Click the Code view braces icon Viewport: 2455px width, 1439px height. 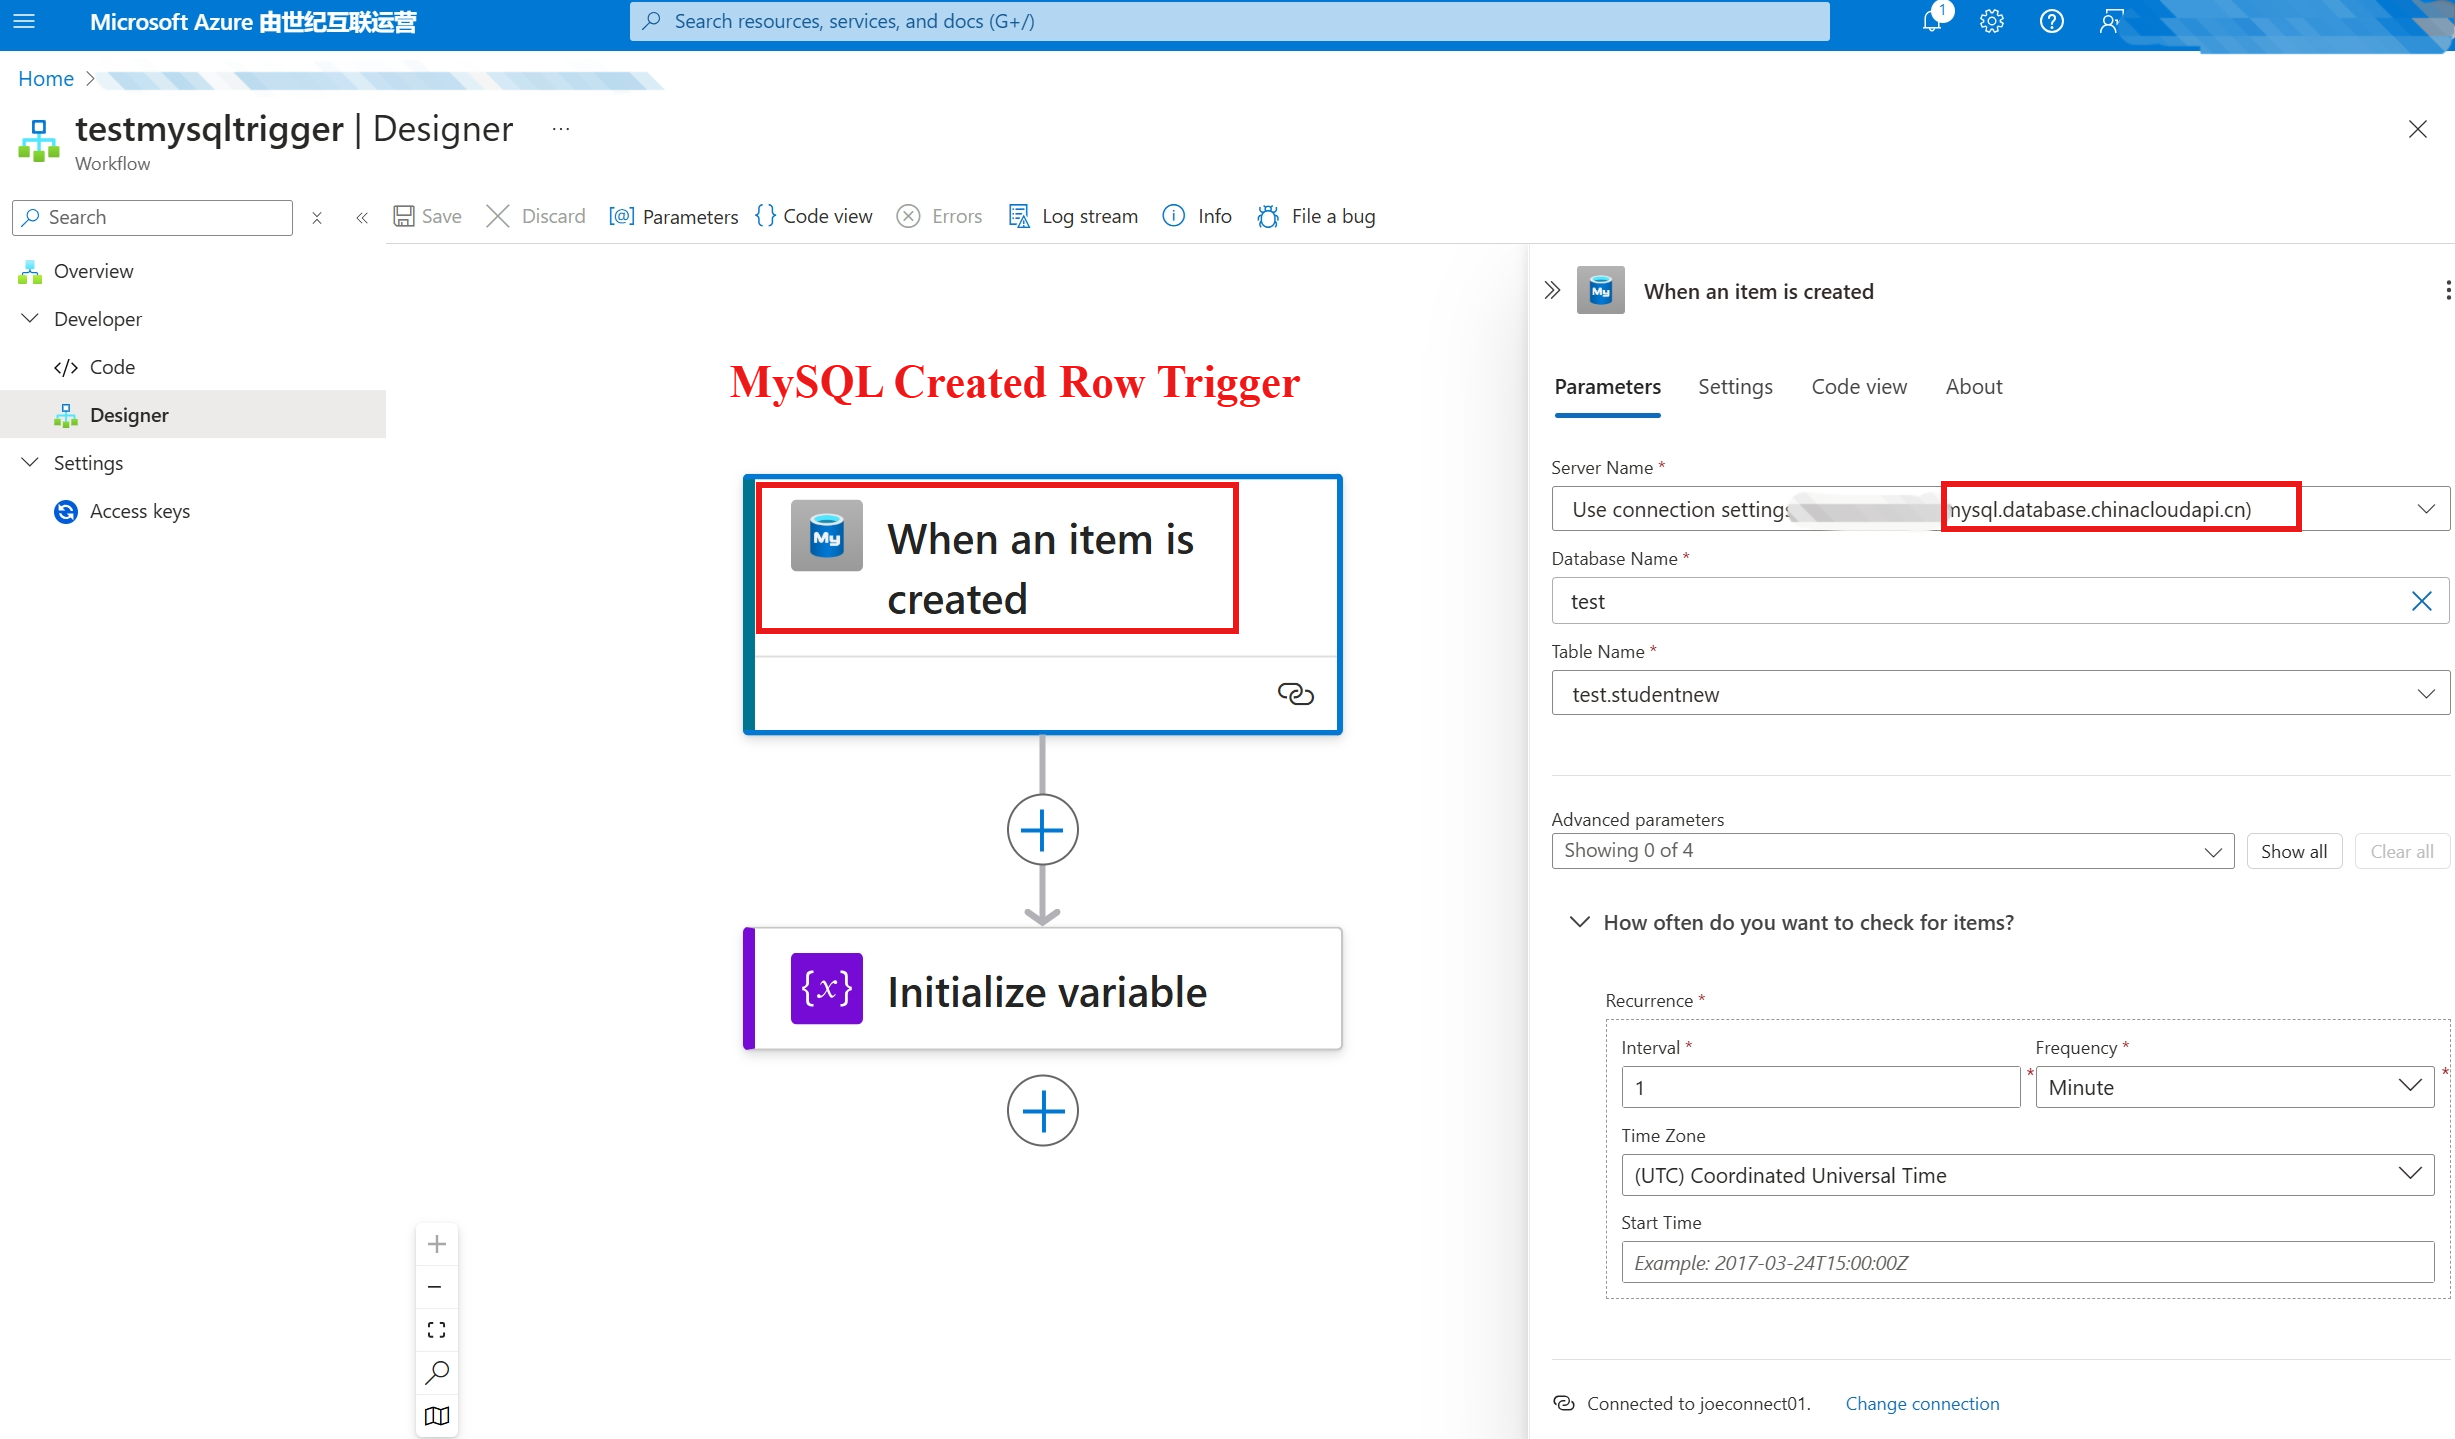tap(766, 216)
